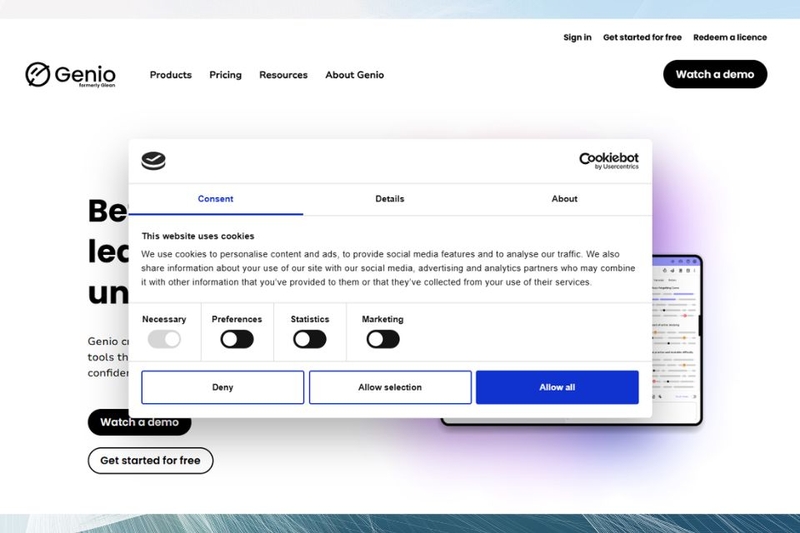Enable the Marketing cookies toggle
The height and width of the screenshot is (533, 800).
pos(383,339)
